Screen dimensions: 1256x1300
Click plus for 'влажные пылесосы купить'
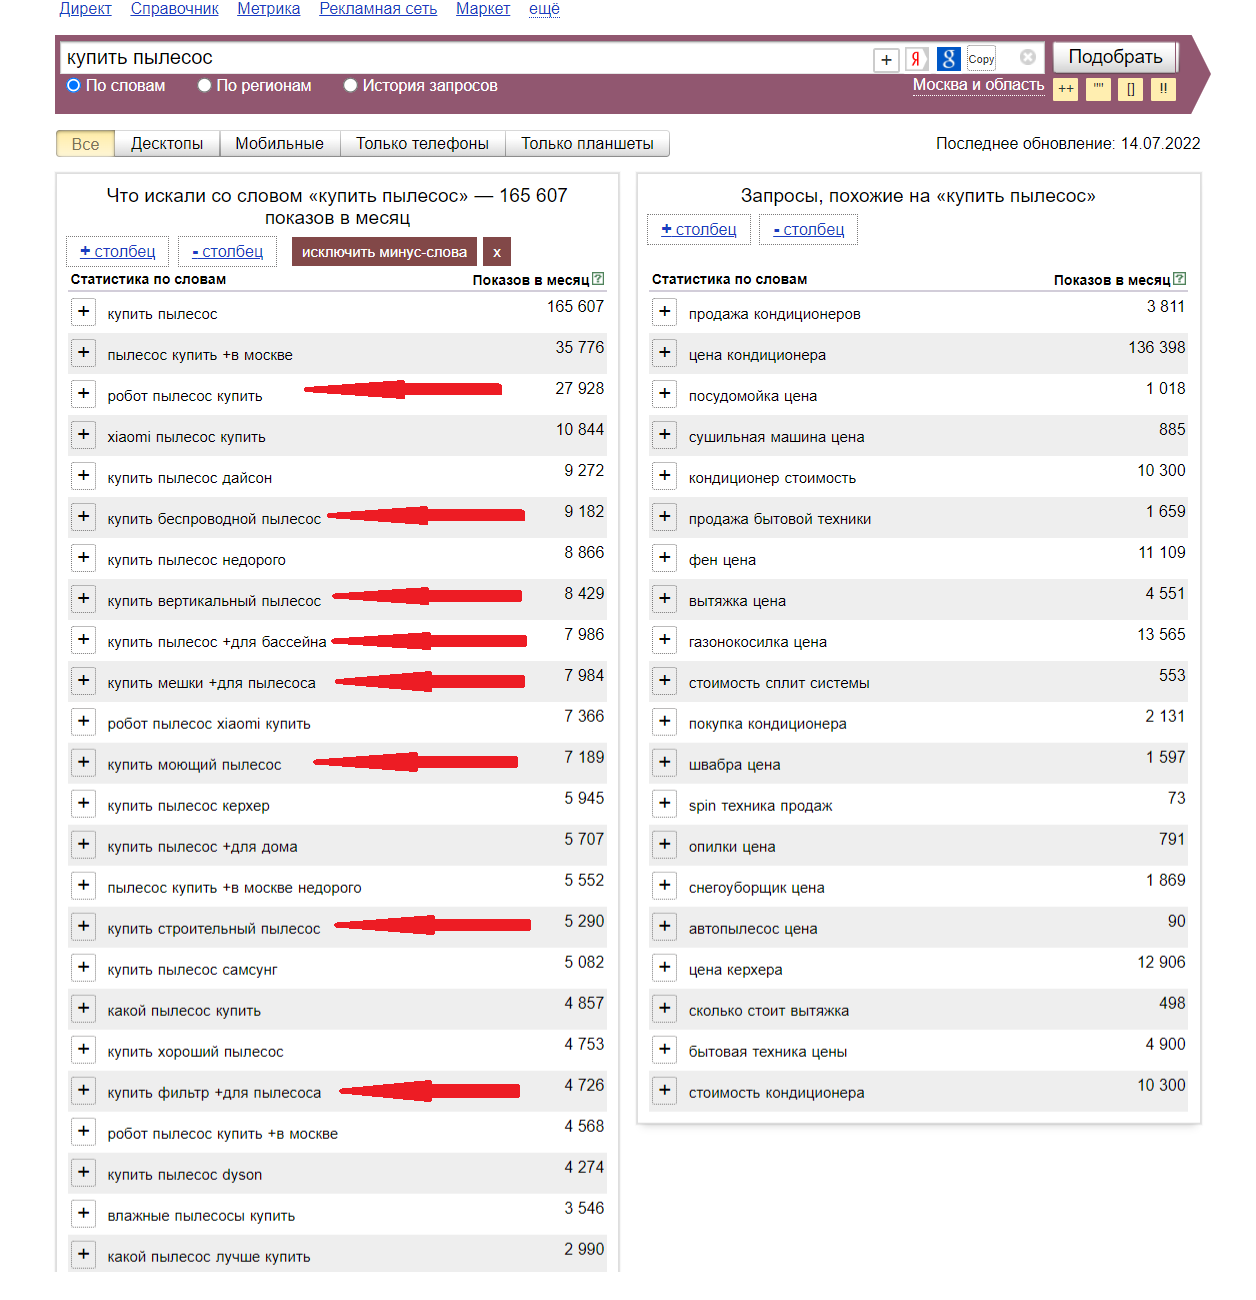point(84,1214)
